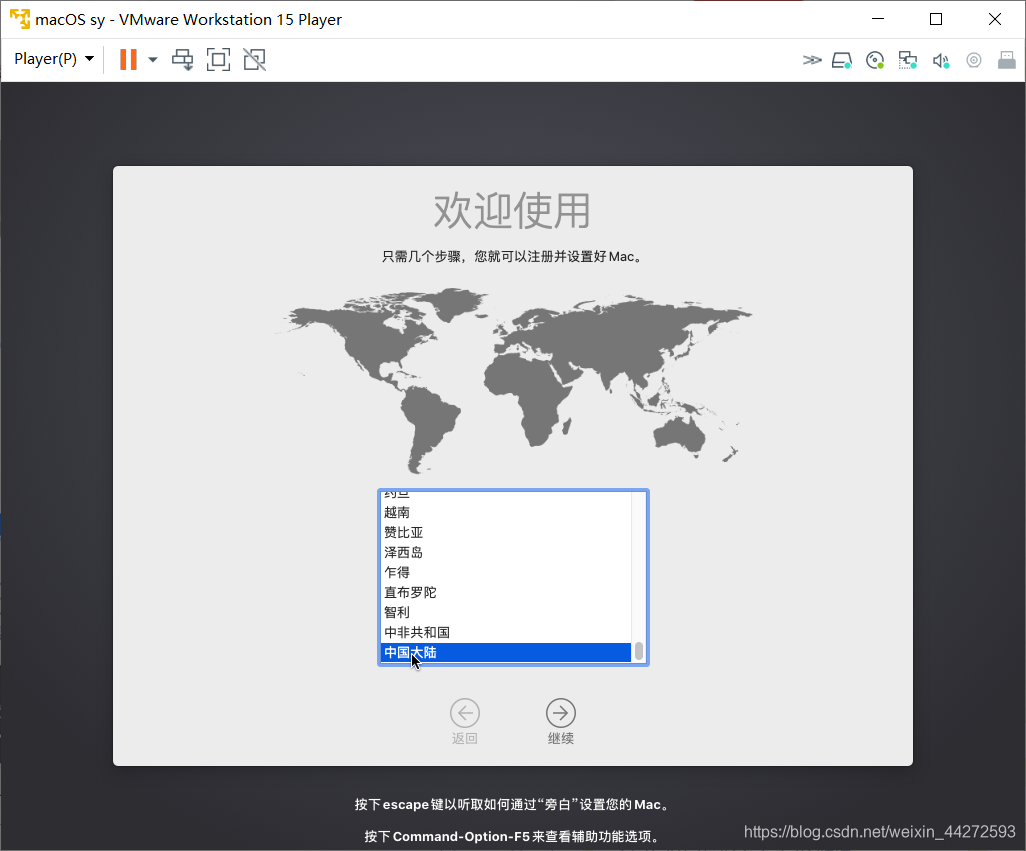Pause the virtual machine
Image resolution: width=1026 pixels, height=851 pixels.
(x=128, y=59)
